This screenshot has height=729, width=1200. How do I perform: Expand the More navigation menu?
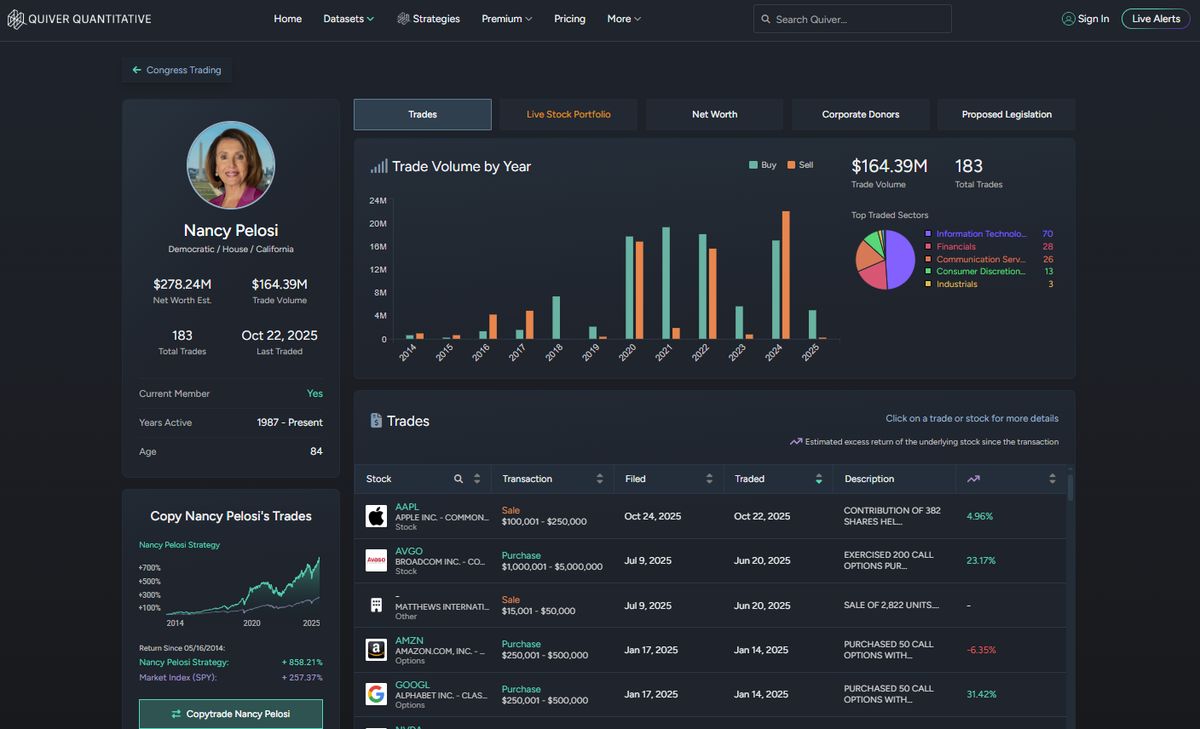click(623, 19)
